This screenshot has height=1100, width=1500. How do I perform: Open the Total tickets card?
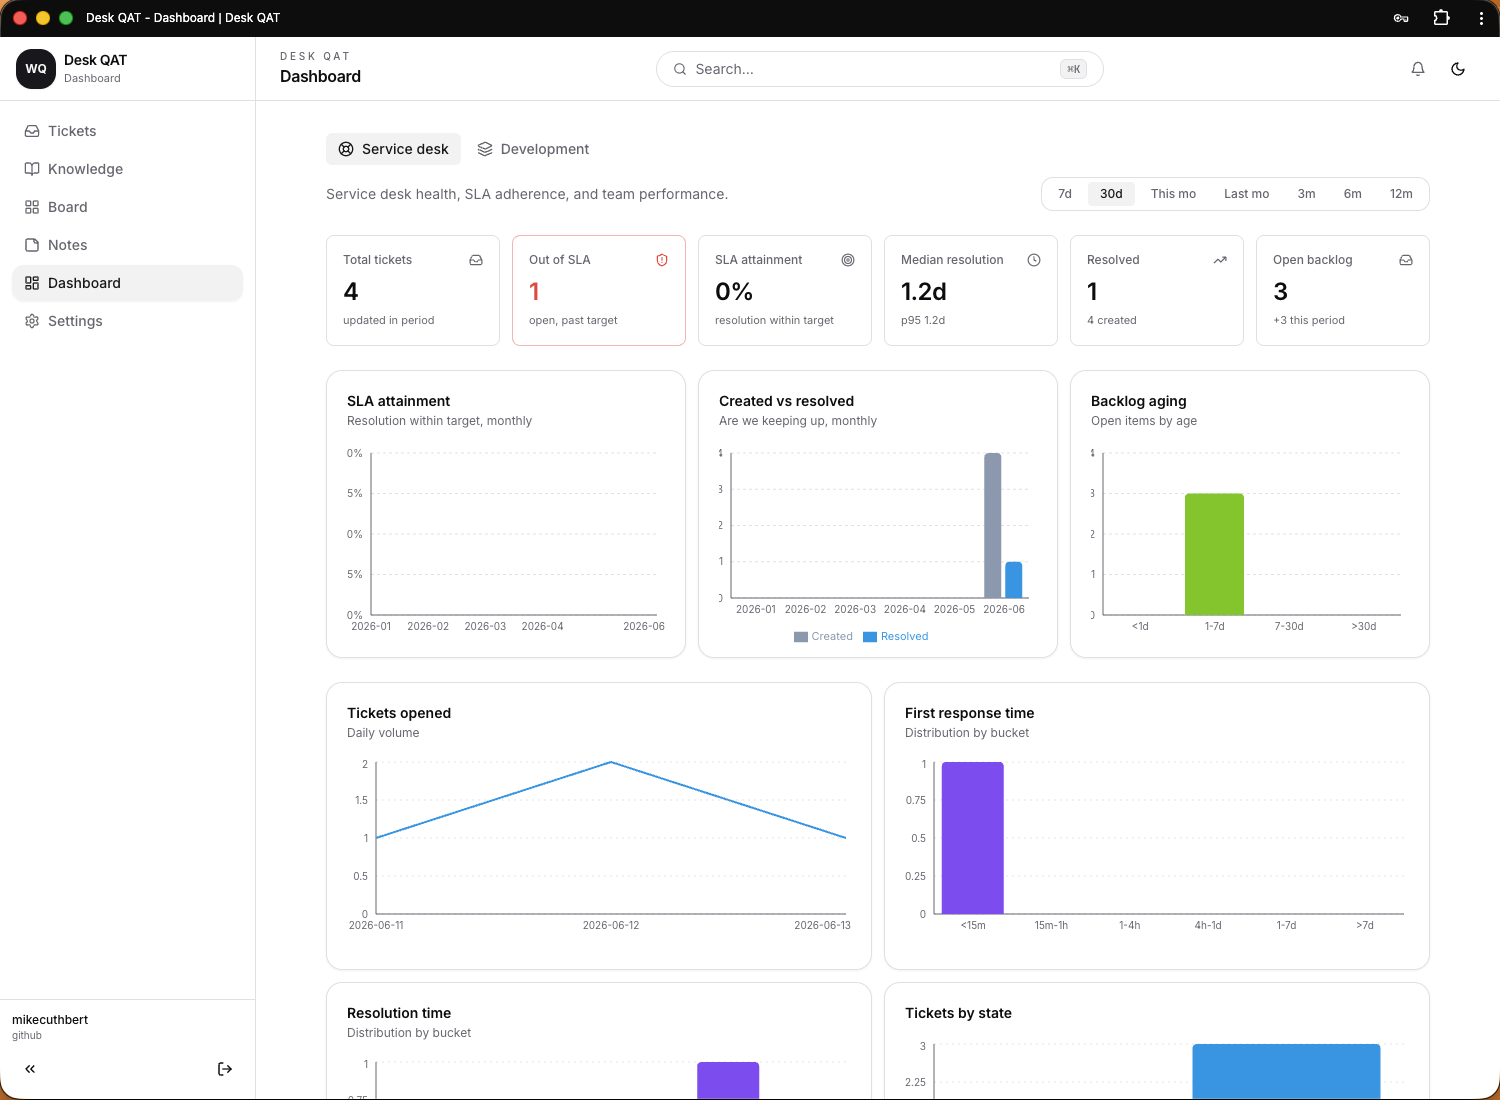[413, 290]
